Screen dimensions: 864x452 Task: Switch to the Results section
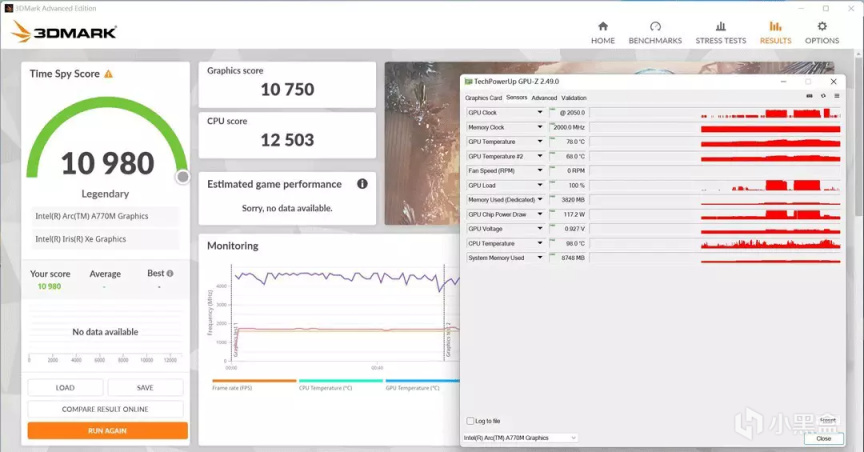[x=775, y=33]
